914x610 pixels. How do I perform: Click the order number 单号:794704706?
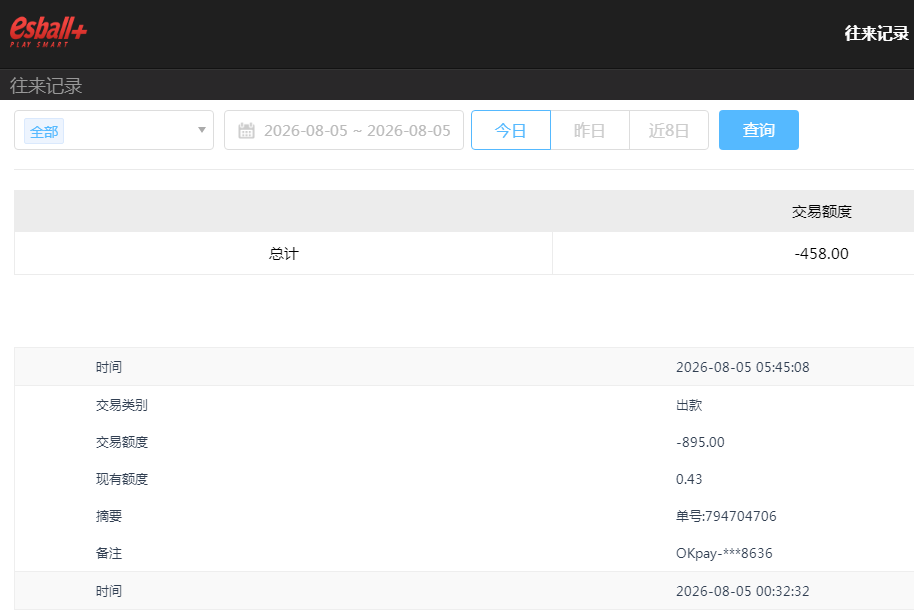[x=726, y=516]
